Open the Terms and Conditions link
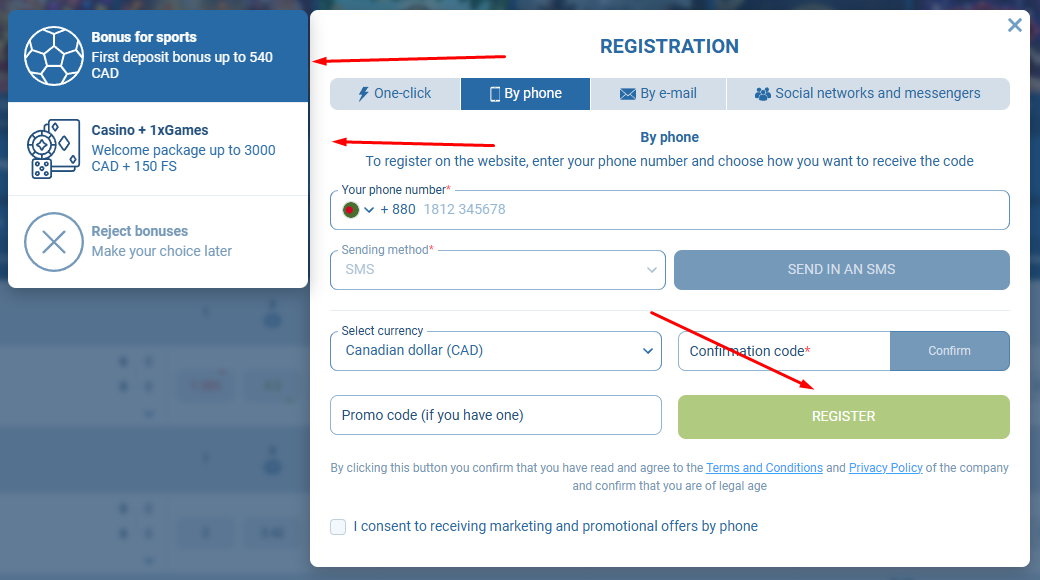The height and width of the screenshot is (580, 1040). 764,468
